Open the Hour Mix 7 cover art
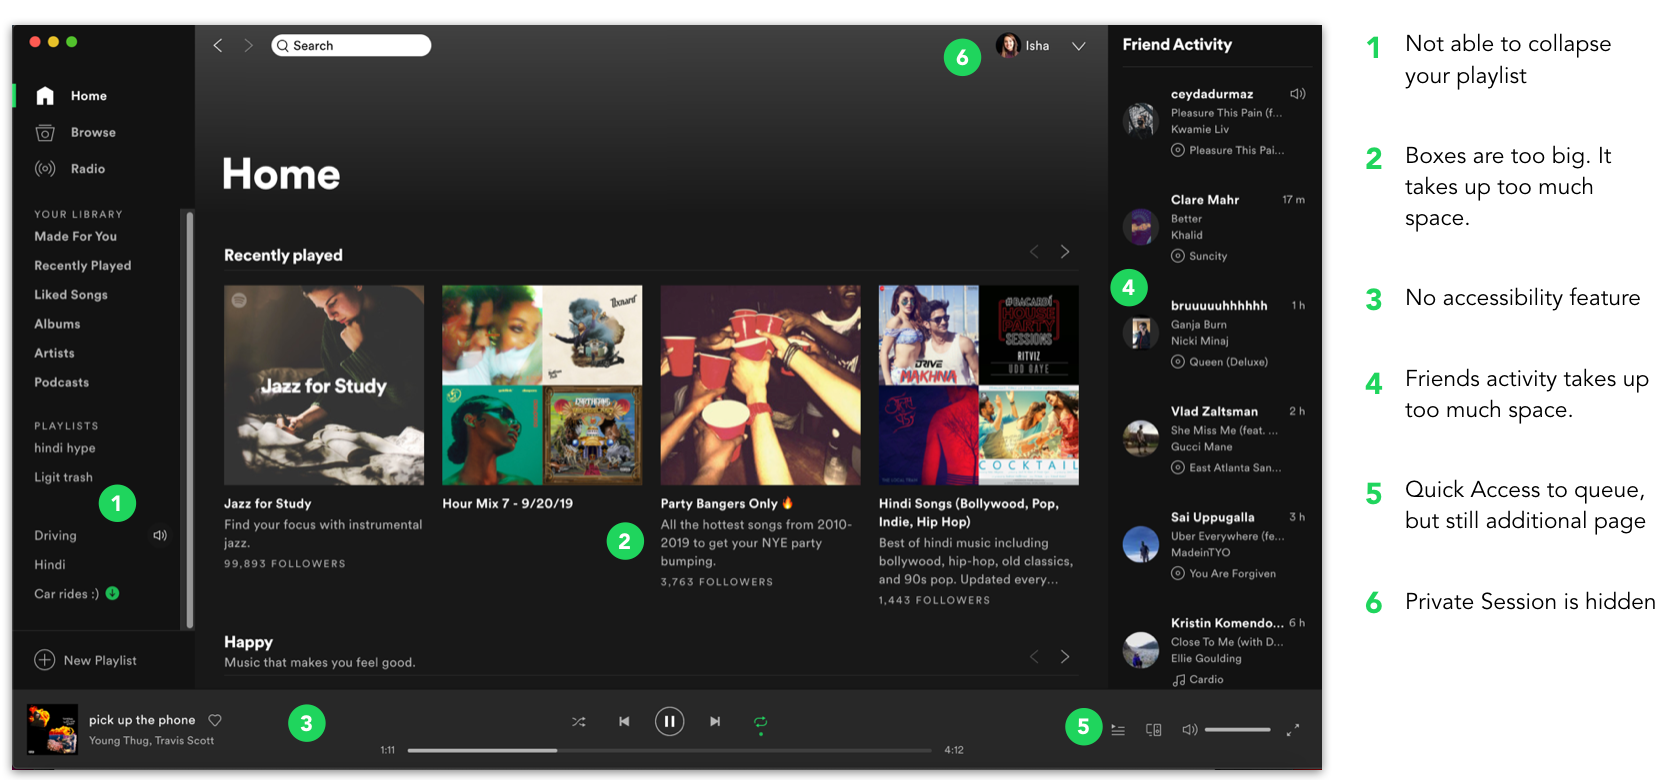The height and width of the screenshot is (780, 1668). click(542, 385)
